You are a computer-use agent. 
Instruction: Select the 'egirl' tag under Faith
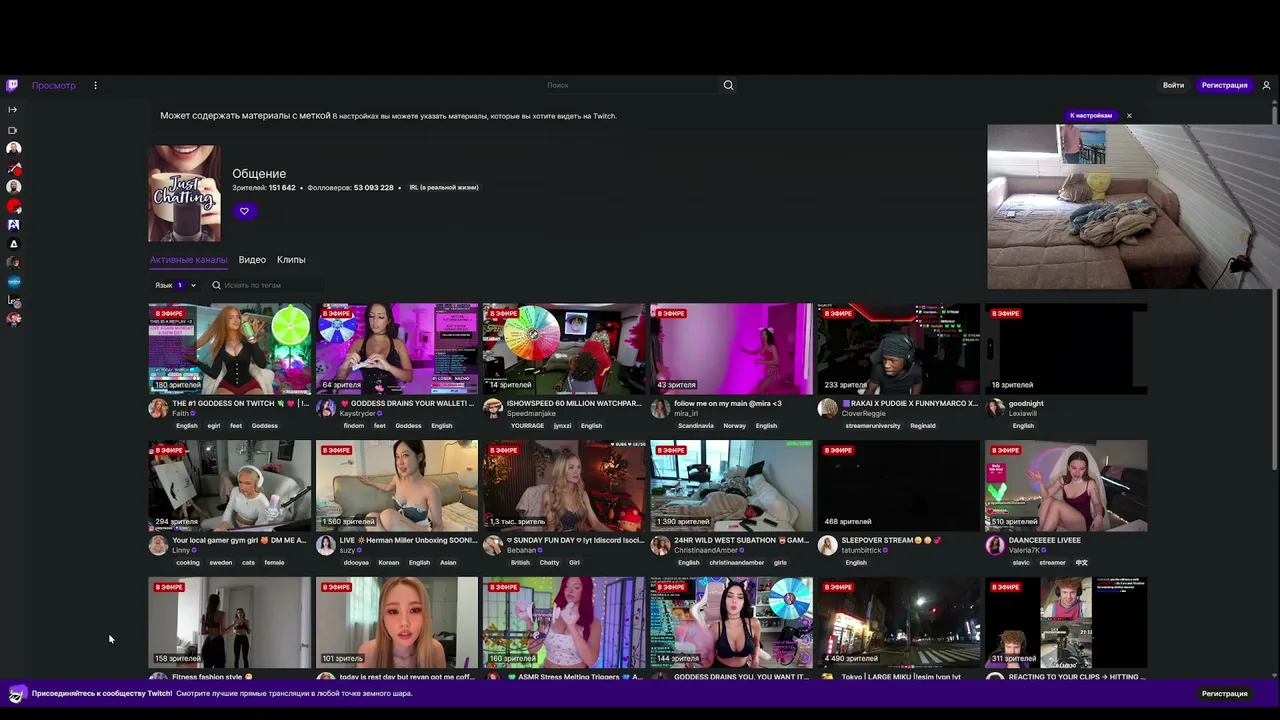click(213, 426)
